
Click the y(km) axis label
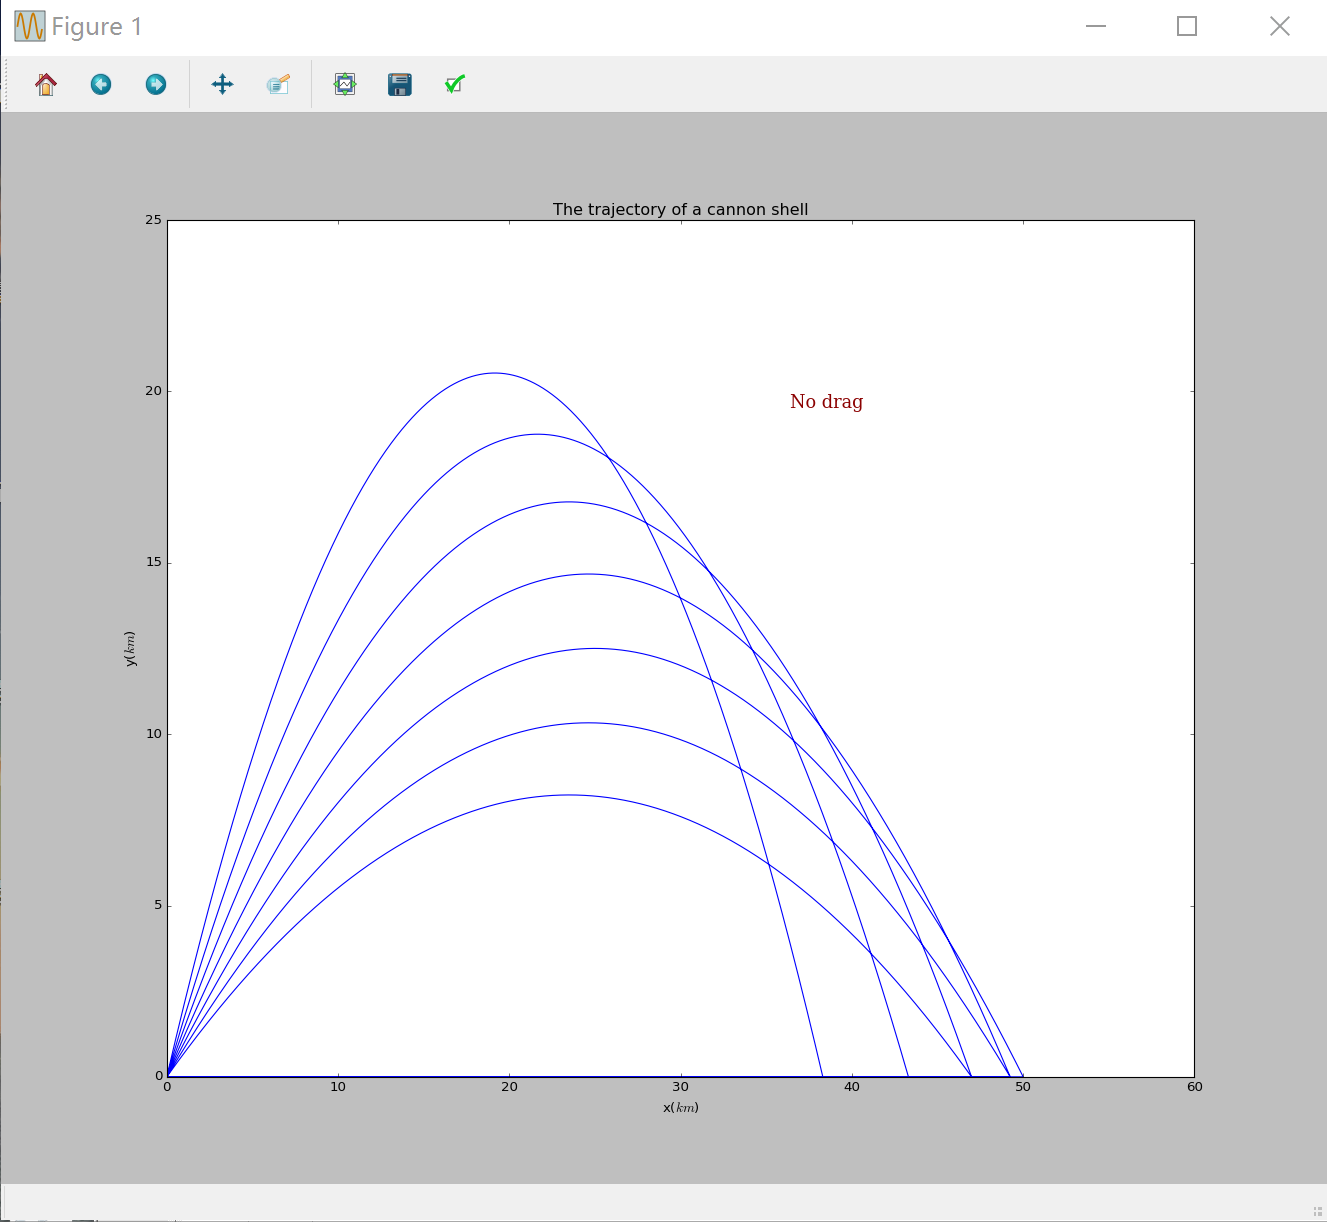(130, 649)
